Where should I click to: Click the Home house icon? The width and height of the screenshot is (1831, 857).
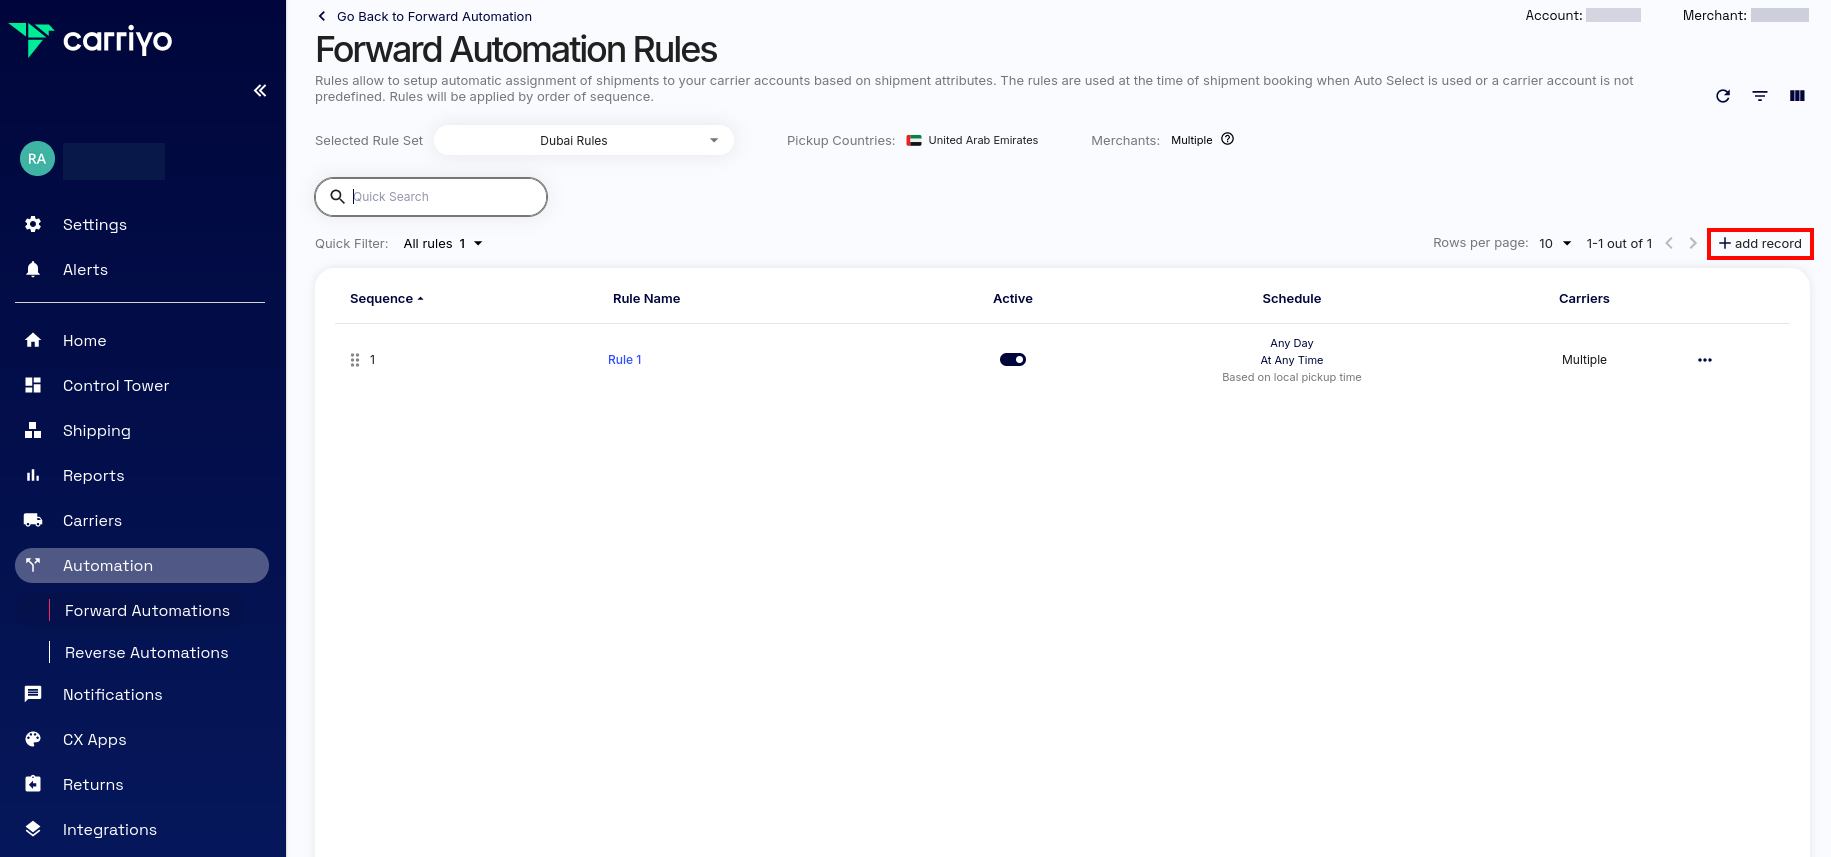coord(33,340)
